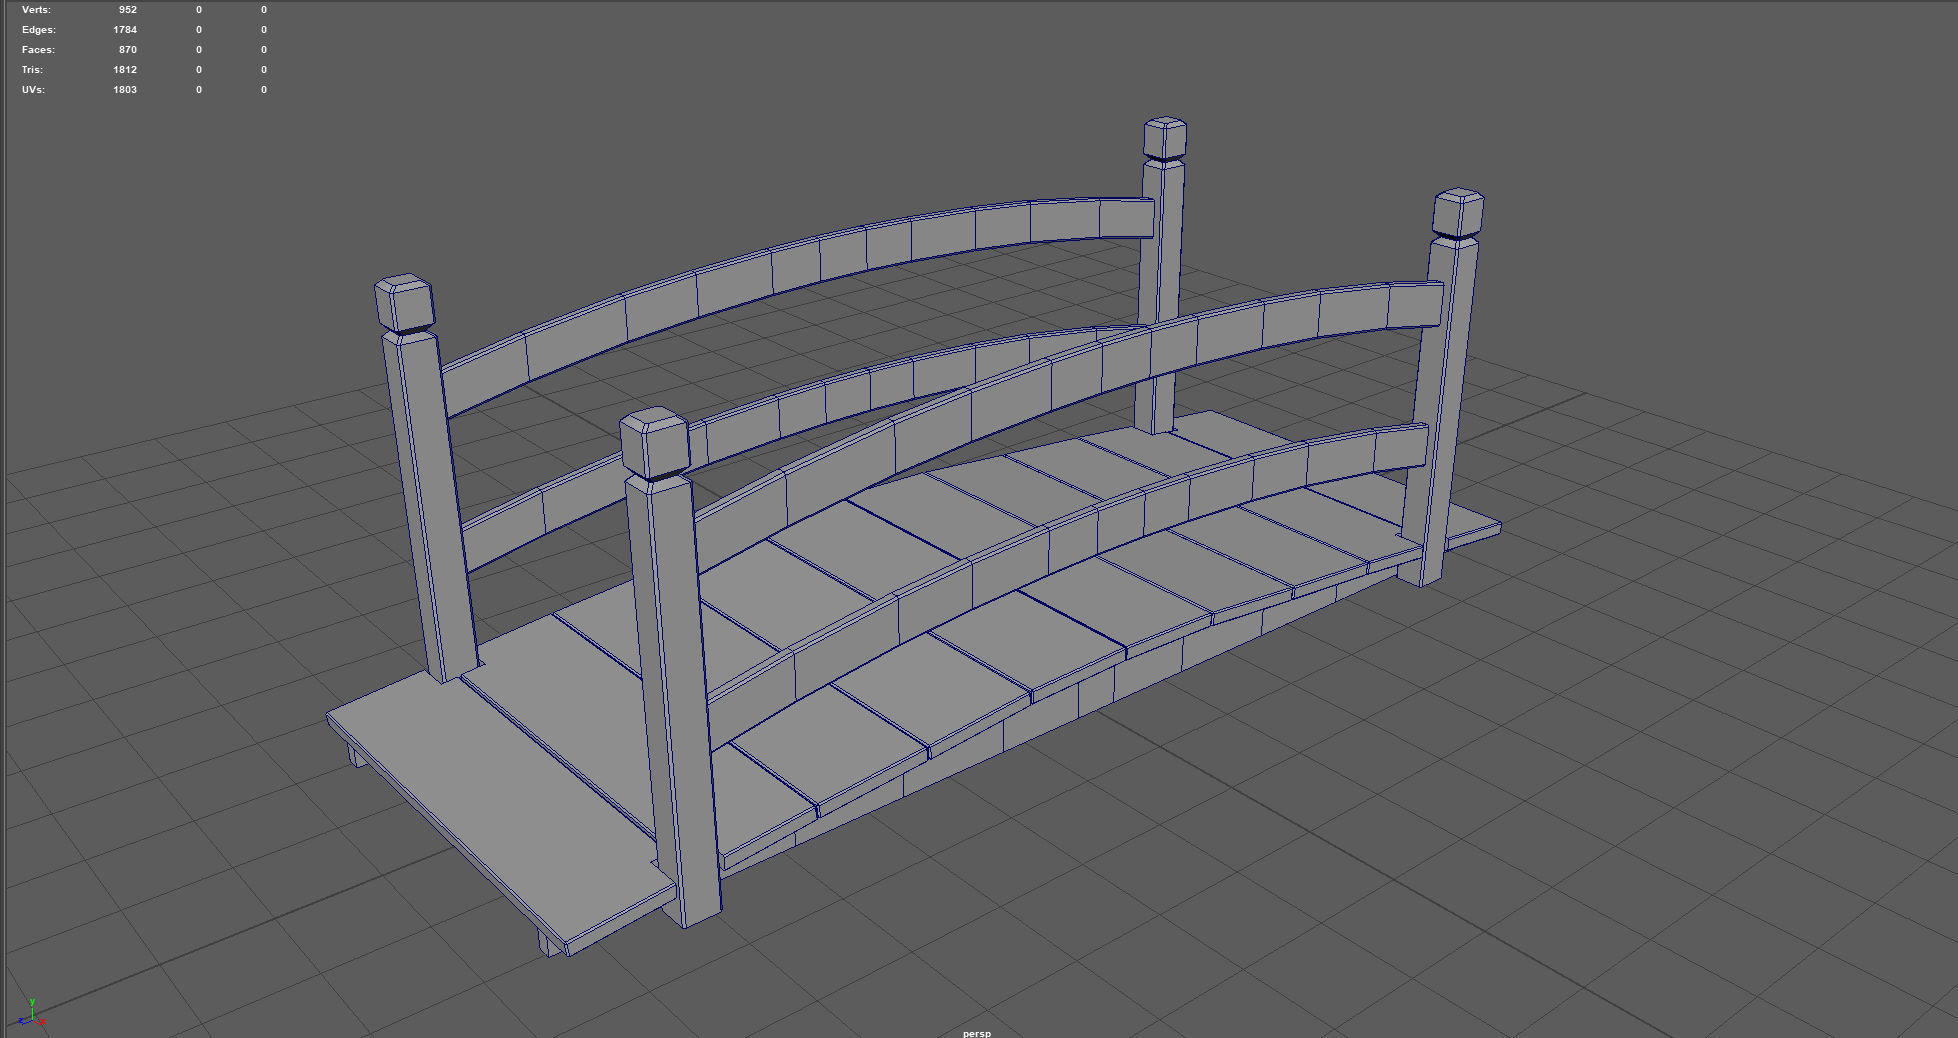Screen dimensions: 1958x1038
Task: Click the vertex count value 952
Action: pyautogui.click(x=127, y=10)
